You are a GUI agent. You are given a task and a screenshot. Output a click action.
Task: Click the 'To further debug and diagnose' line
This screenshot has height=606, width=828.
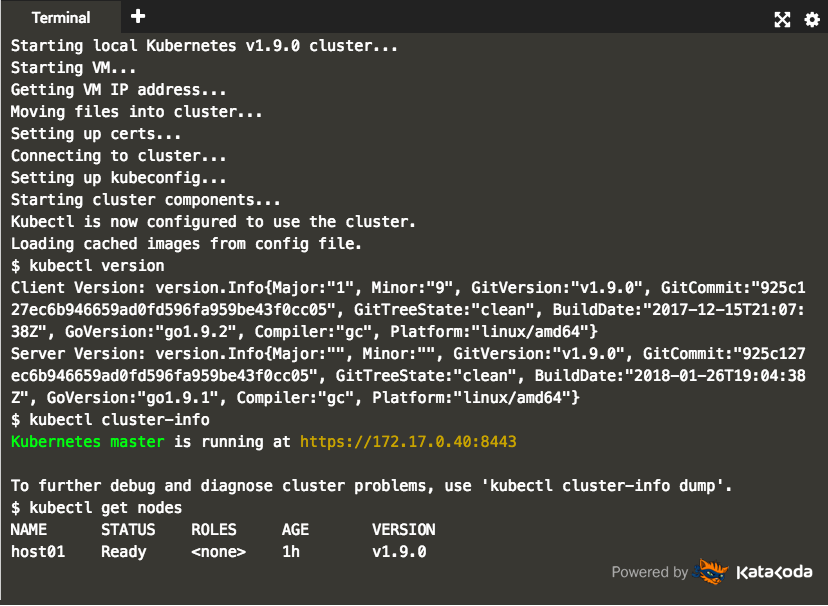[371, 486]
